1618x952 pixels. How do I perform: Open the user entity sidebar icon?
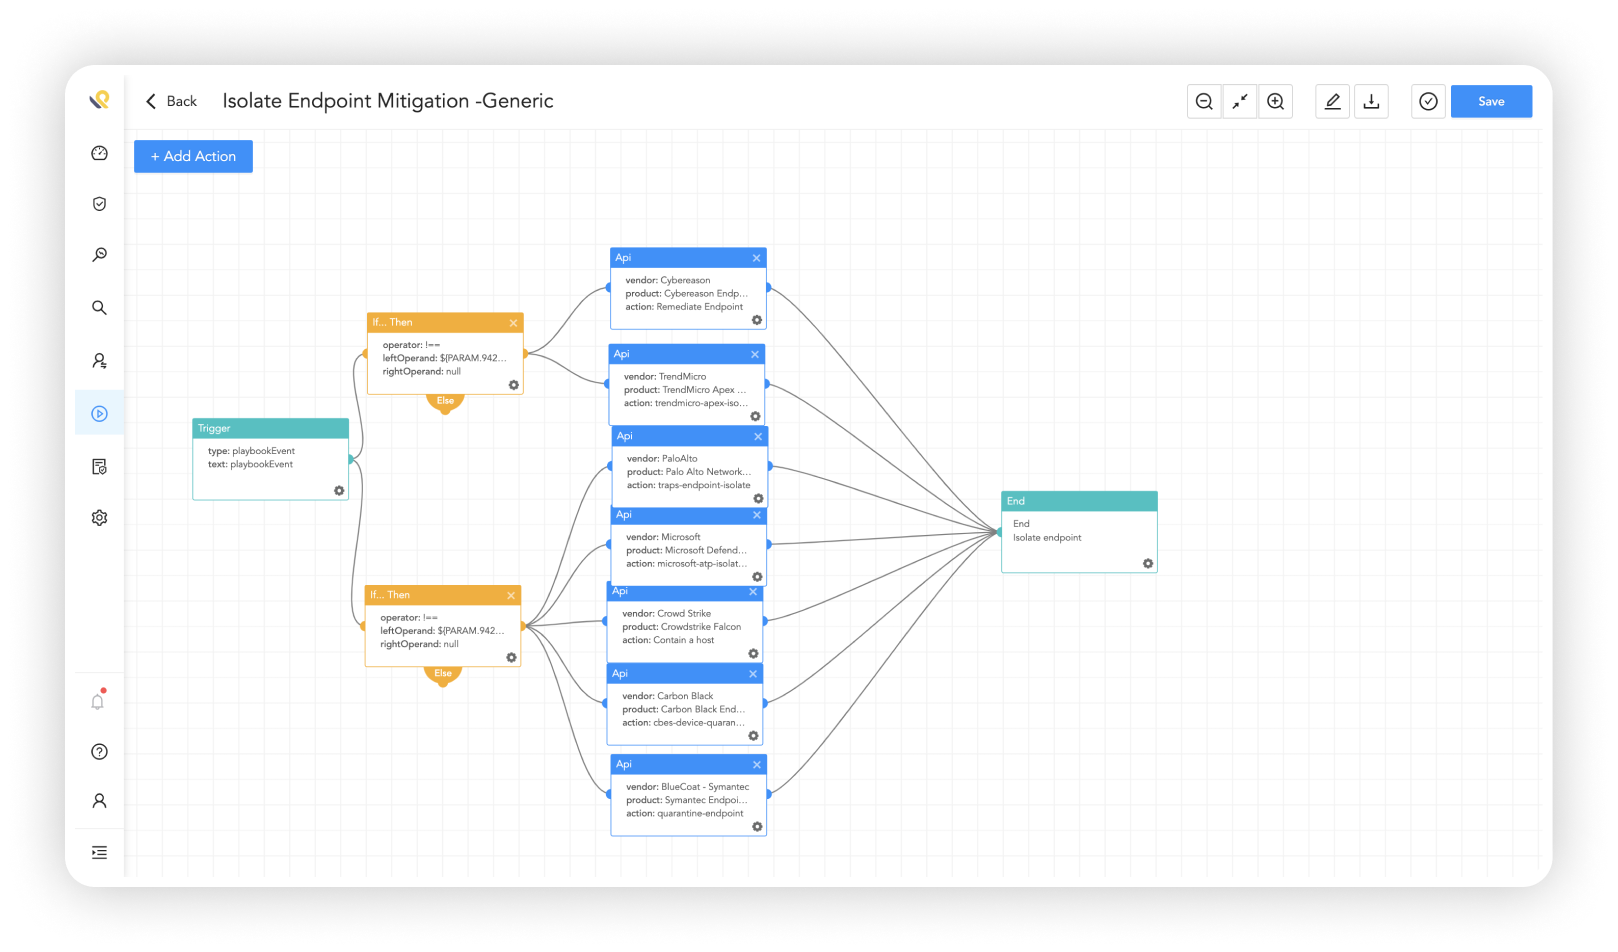(x=99, y=361)
